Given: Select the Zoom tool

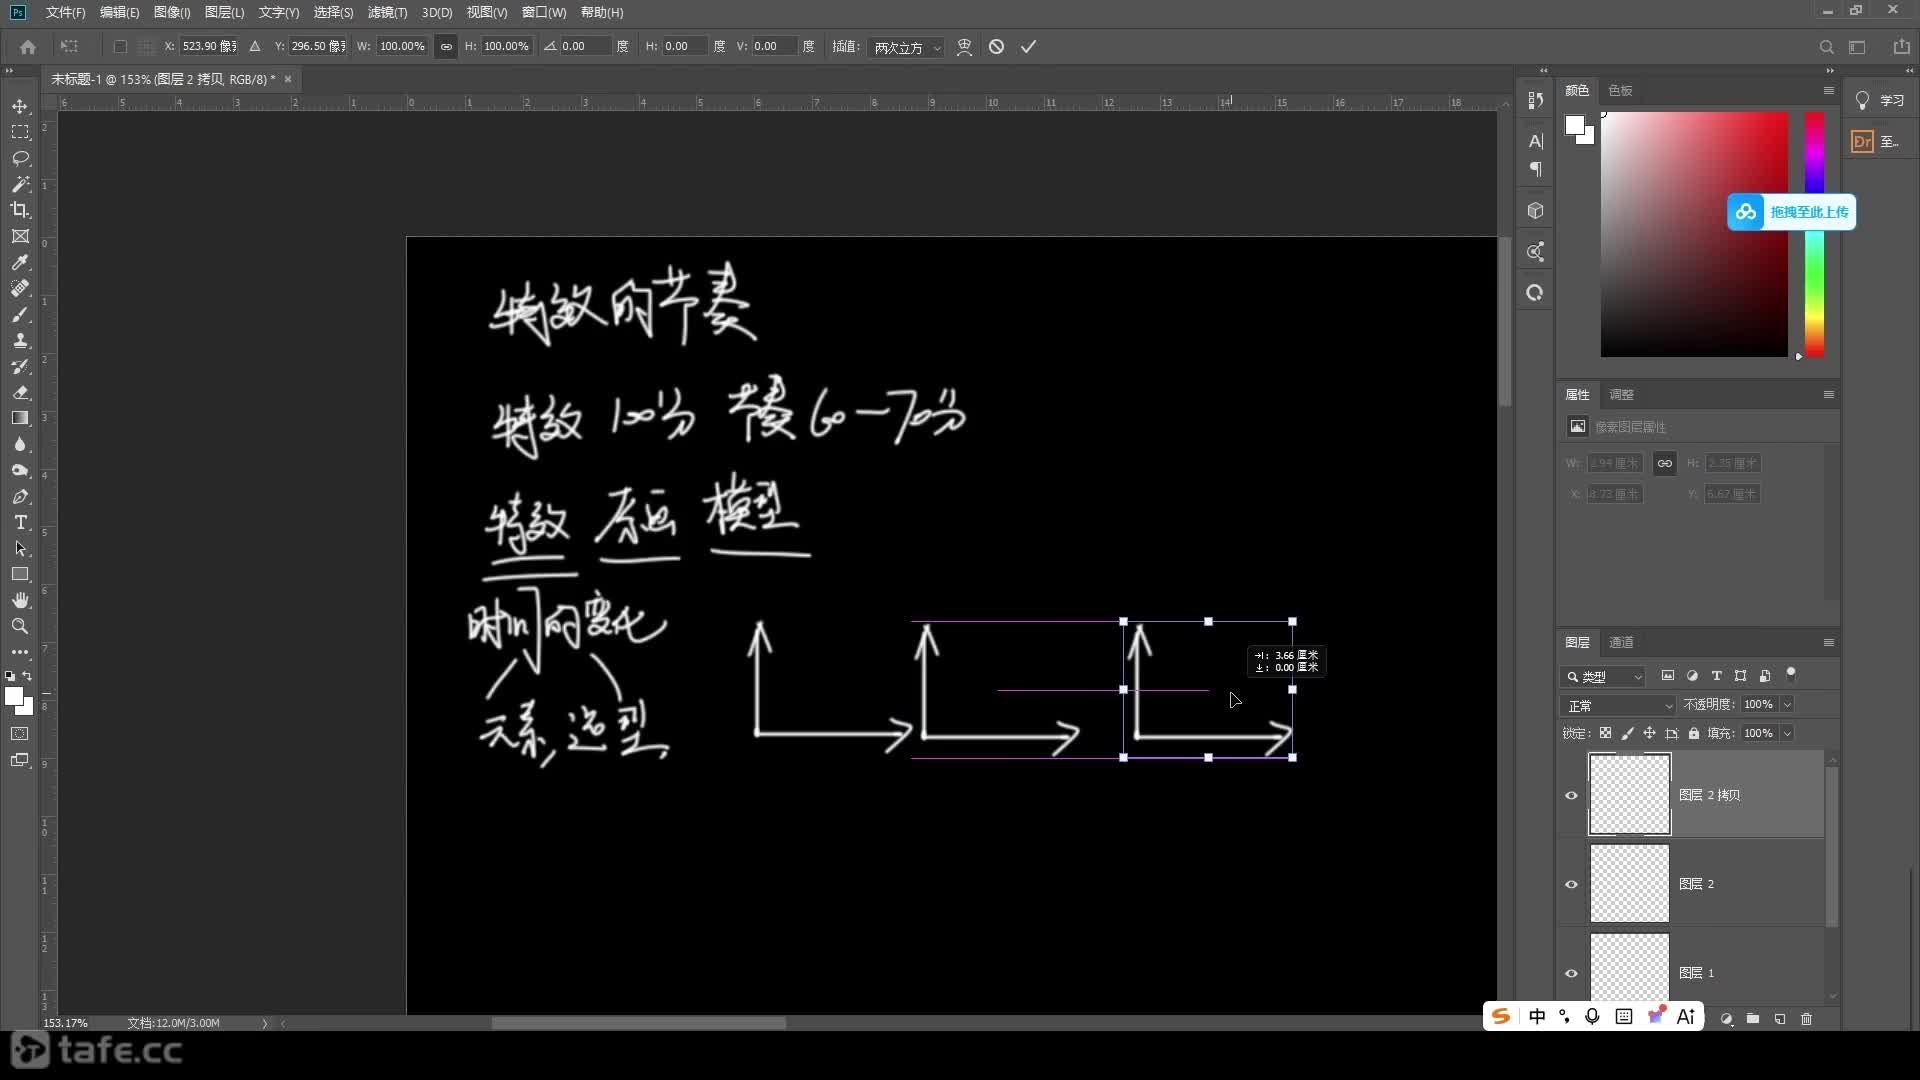Looking at the screenshot, I should click(20, 626).
